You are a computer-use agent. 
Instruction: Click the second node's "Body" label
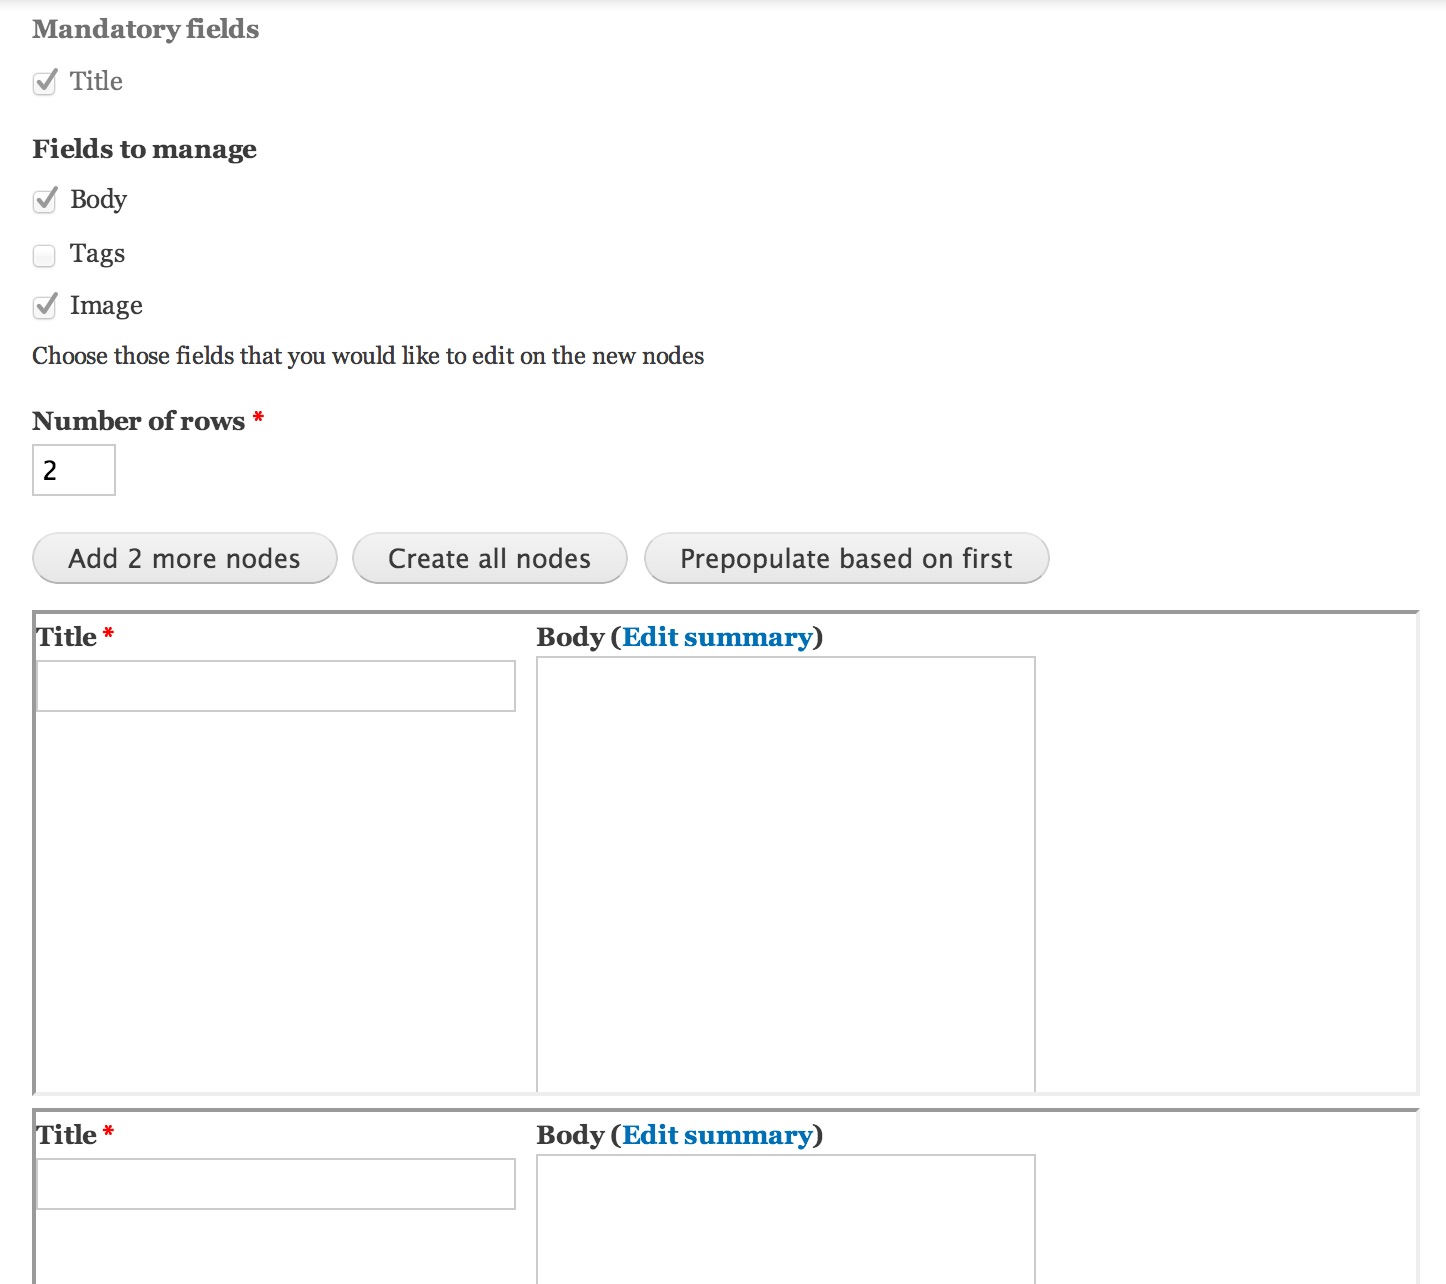pyautogui.click(x=567, y=1135)
